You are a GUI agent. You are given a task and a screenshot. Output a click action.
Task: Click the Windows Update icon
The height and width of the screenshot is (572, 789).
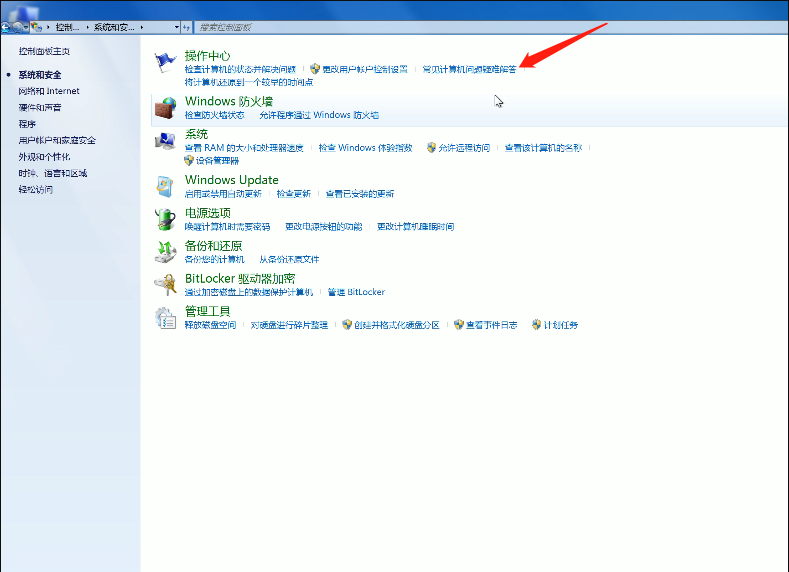(x=165, y=186)
